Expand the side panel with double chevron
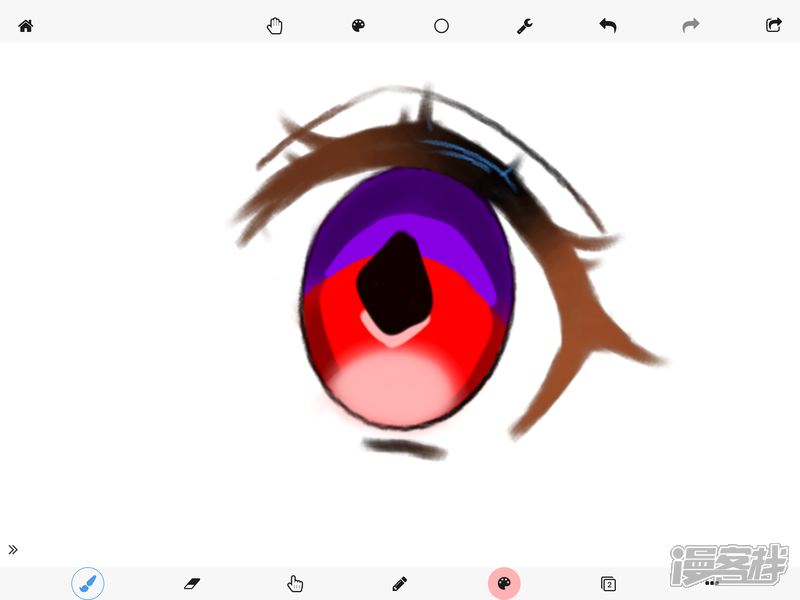Image resolution: width=800 pixels, height=600 pixels. click(13, 549)
